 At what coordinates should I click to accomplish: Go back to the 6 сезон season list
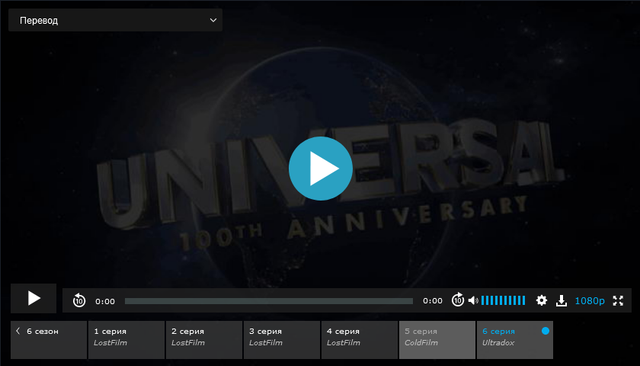tap(49, 340)
